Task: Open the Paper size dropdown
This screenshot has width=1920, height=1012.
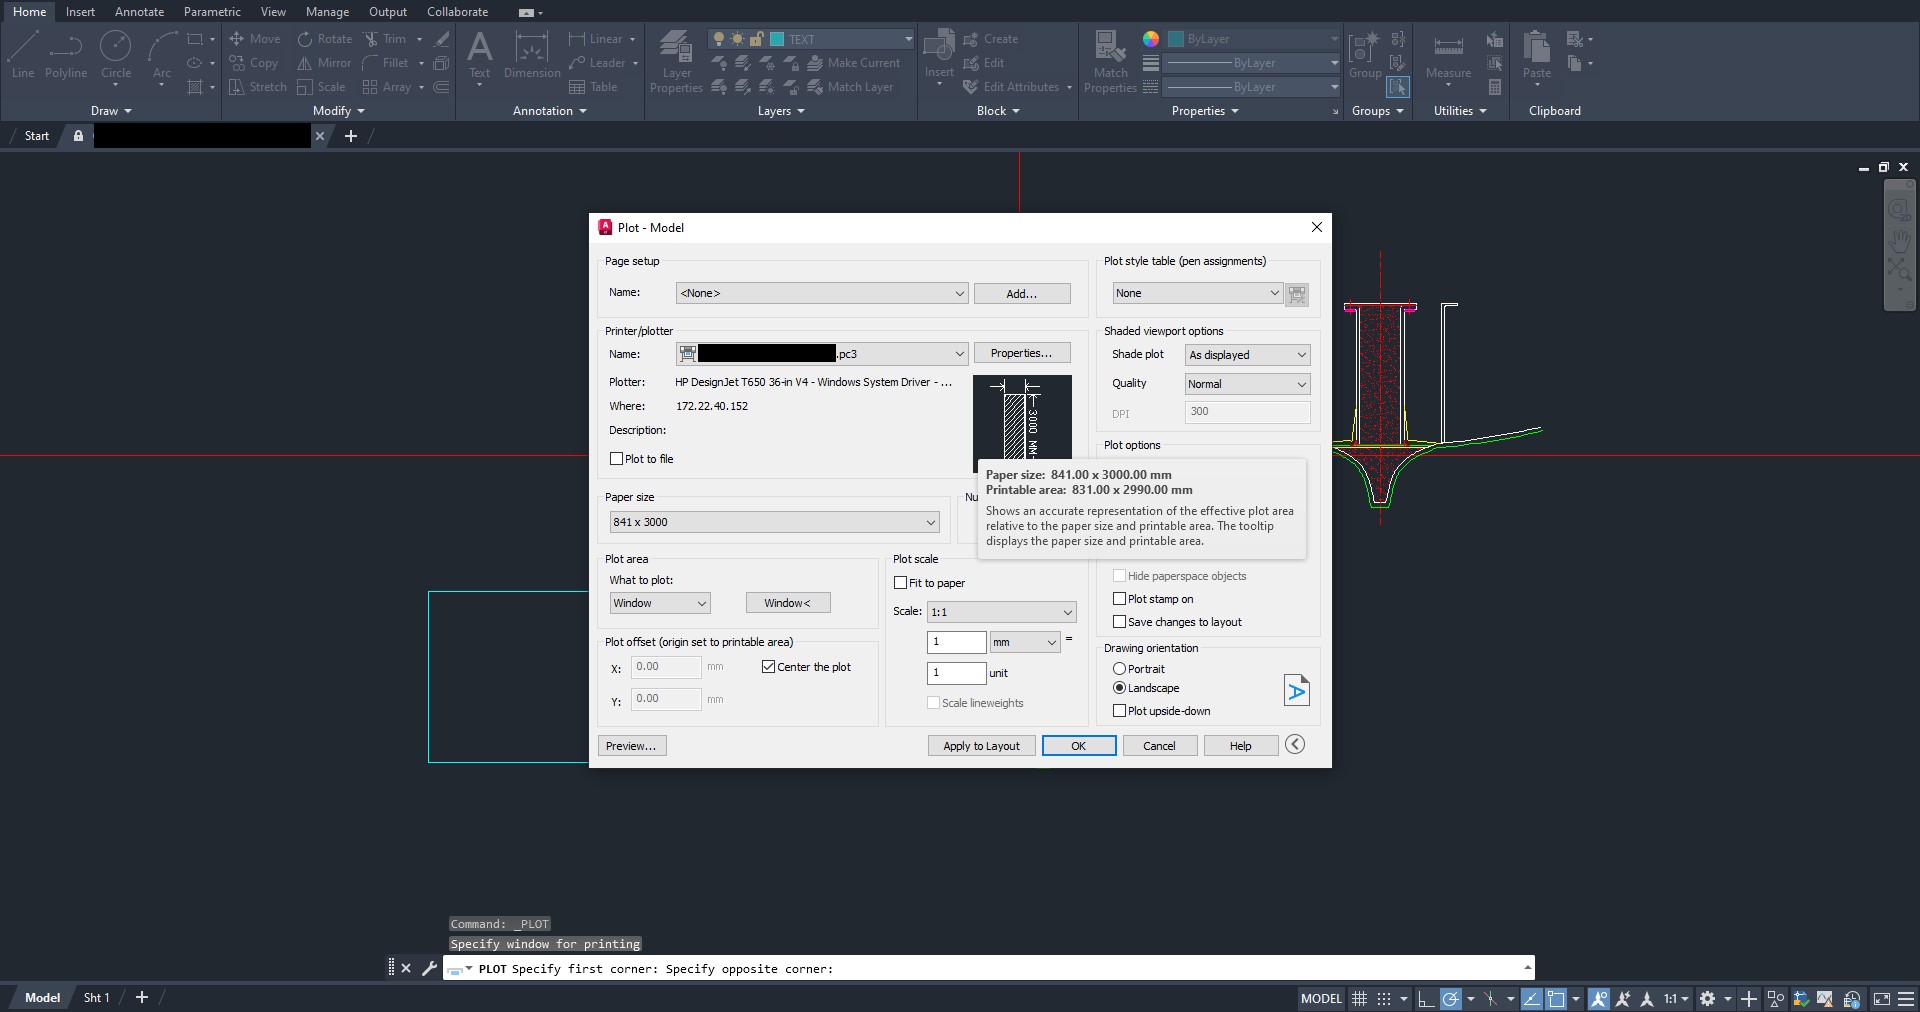Action: click(x=930, y=521)
